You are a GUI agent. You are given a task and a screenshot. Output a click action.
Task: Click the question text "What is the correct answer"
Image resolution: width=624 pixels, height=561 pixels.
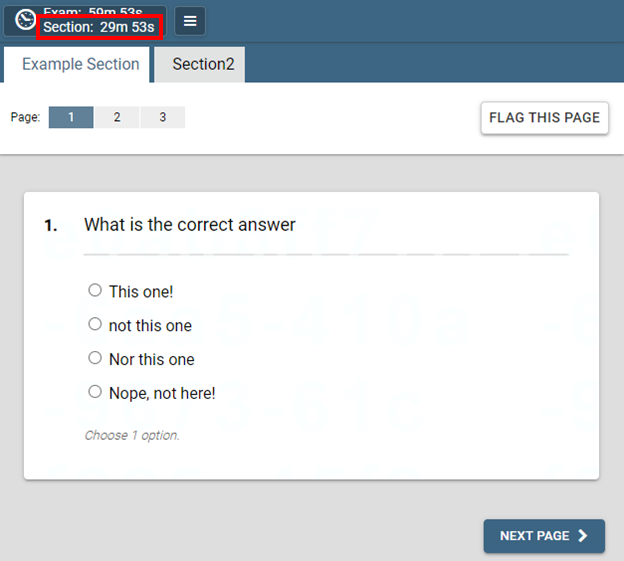pos(190,224)
